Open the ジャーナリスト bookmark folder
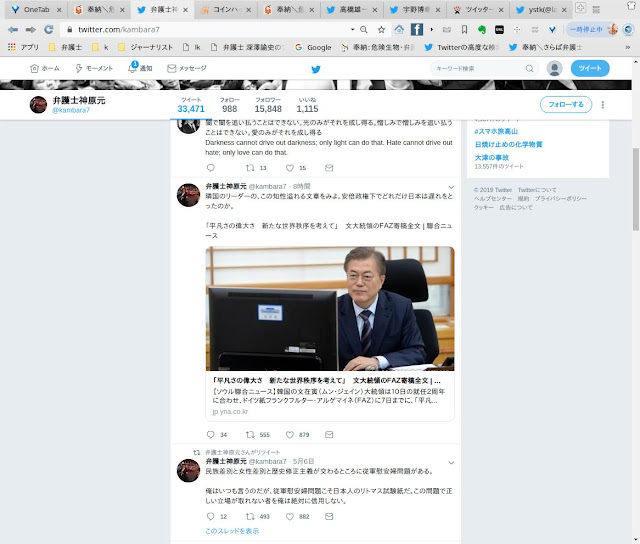640x544 pixels. tap(145, 47)
